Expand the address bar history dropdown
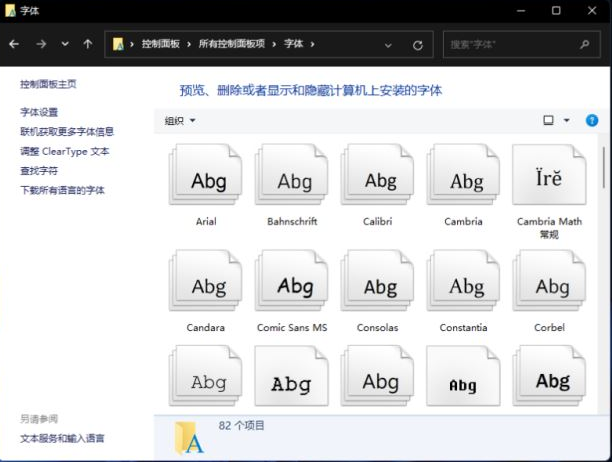Image resolution: width=612 pixels, height=462 pixels. tap(388, 45)
